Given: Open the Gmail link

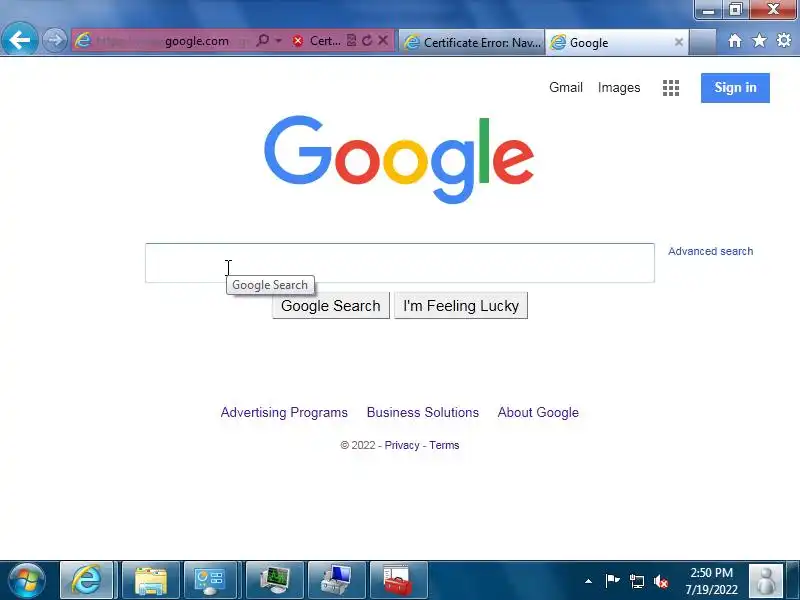Looking at the screenshot, I should pyautogui.click(x=566, y=87).
